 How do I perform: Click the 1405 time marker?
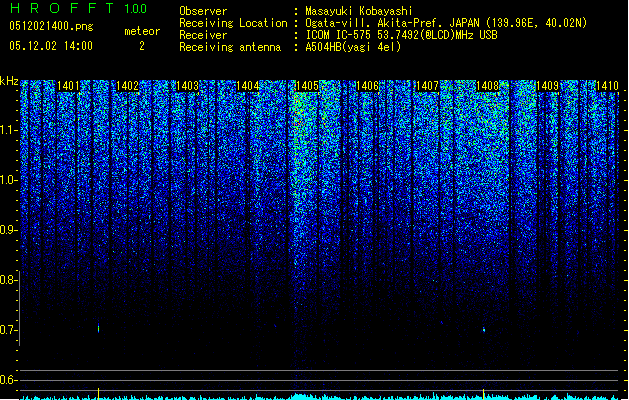(307, 86)
